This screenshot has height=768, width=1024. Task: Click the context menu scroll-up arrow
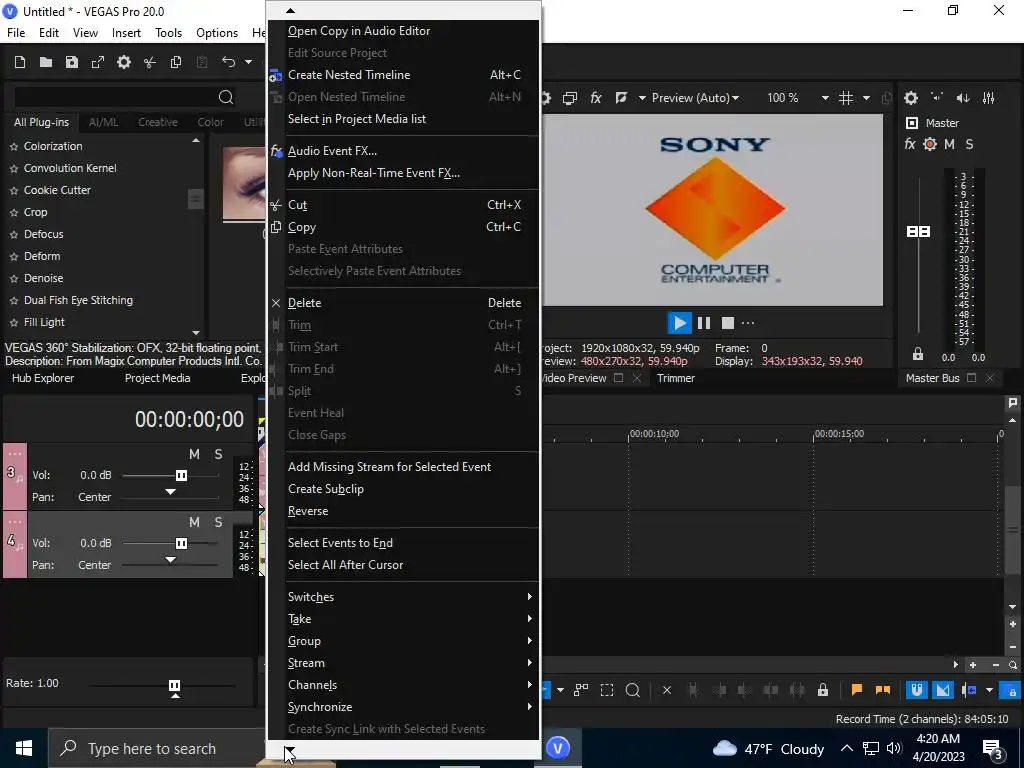[291, 10]
